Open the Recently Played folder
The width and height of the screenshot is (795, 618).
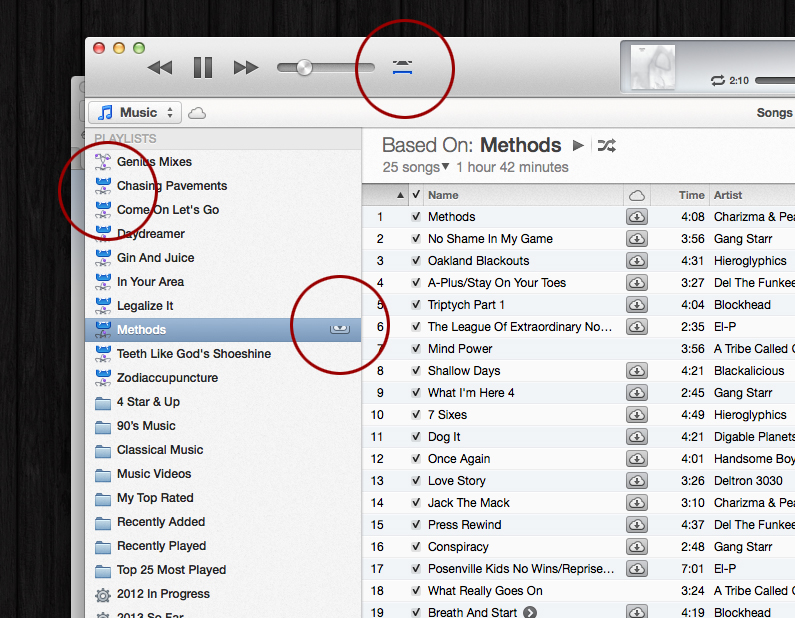[223, 546]
